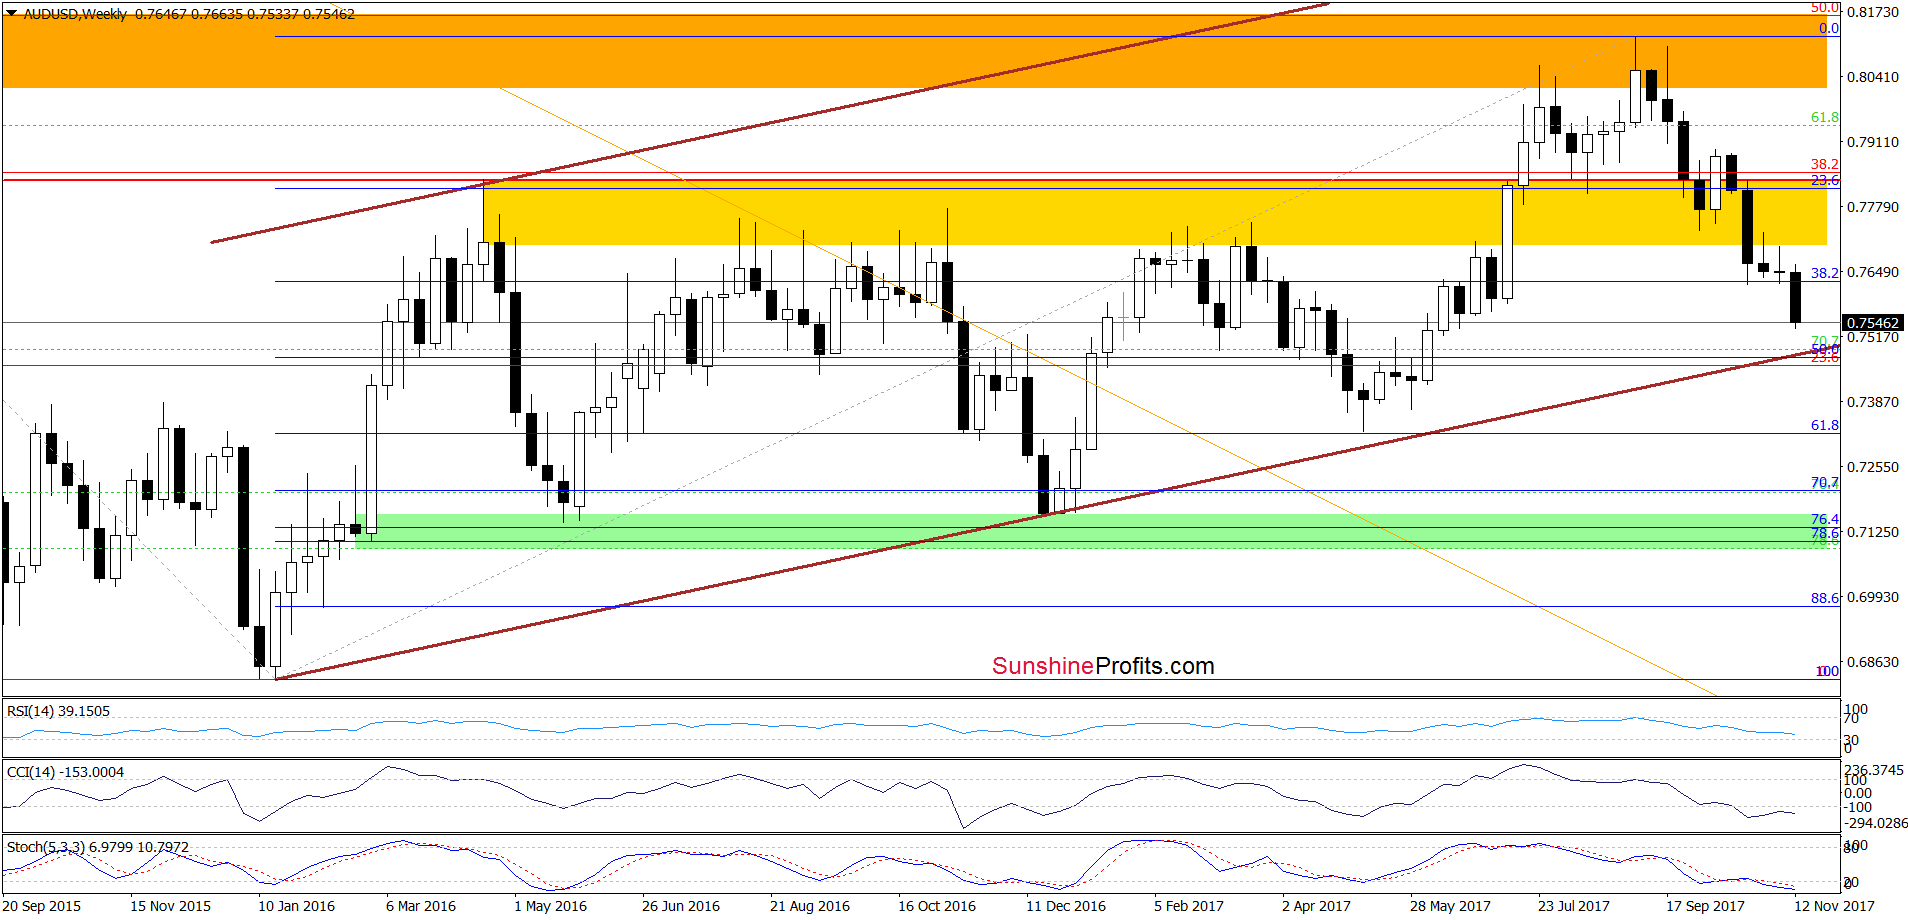Screen dimensions: 1908x920
Task: Click the 0.72550 price axis label
Action: coord(1873,467)
